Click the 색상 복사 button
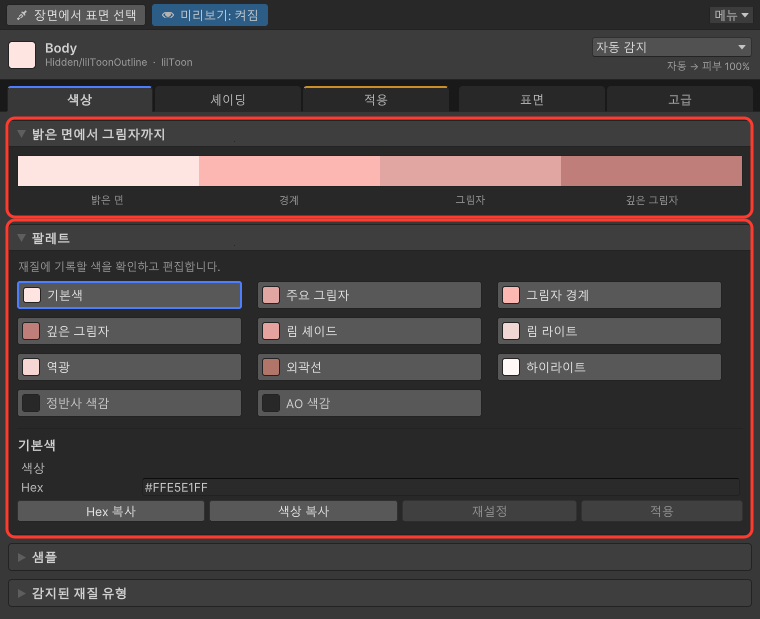Image resolution: width=760 pixels, height=619 pixels. [x=303, y=511]
